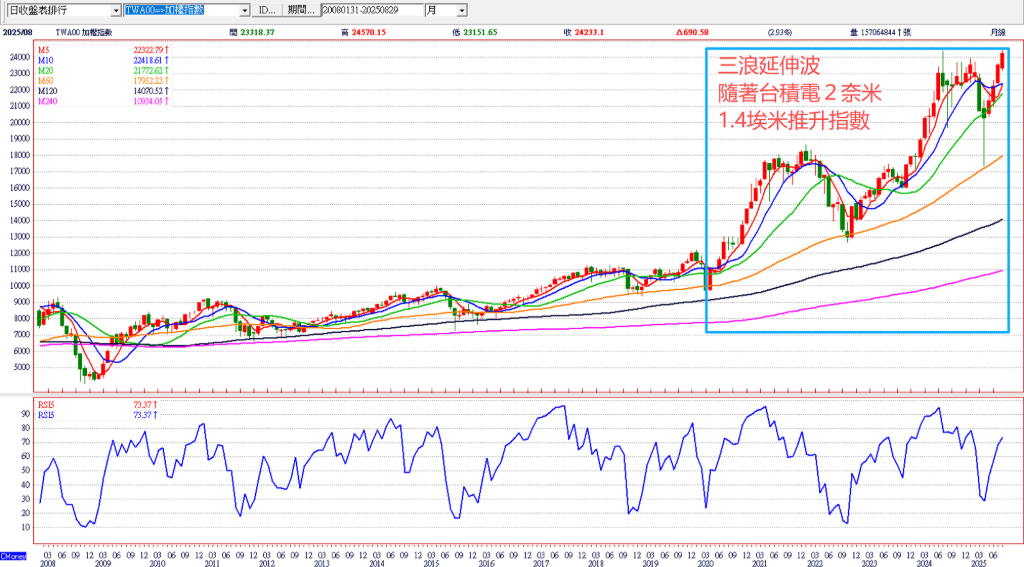Click the CMoney logo in bottom-left corner

coord(13,555)
